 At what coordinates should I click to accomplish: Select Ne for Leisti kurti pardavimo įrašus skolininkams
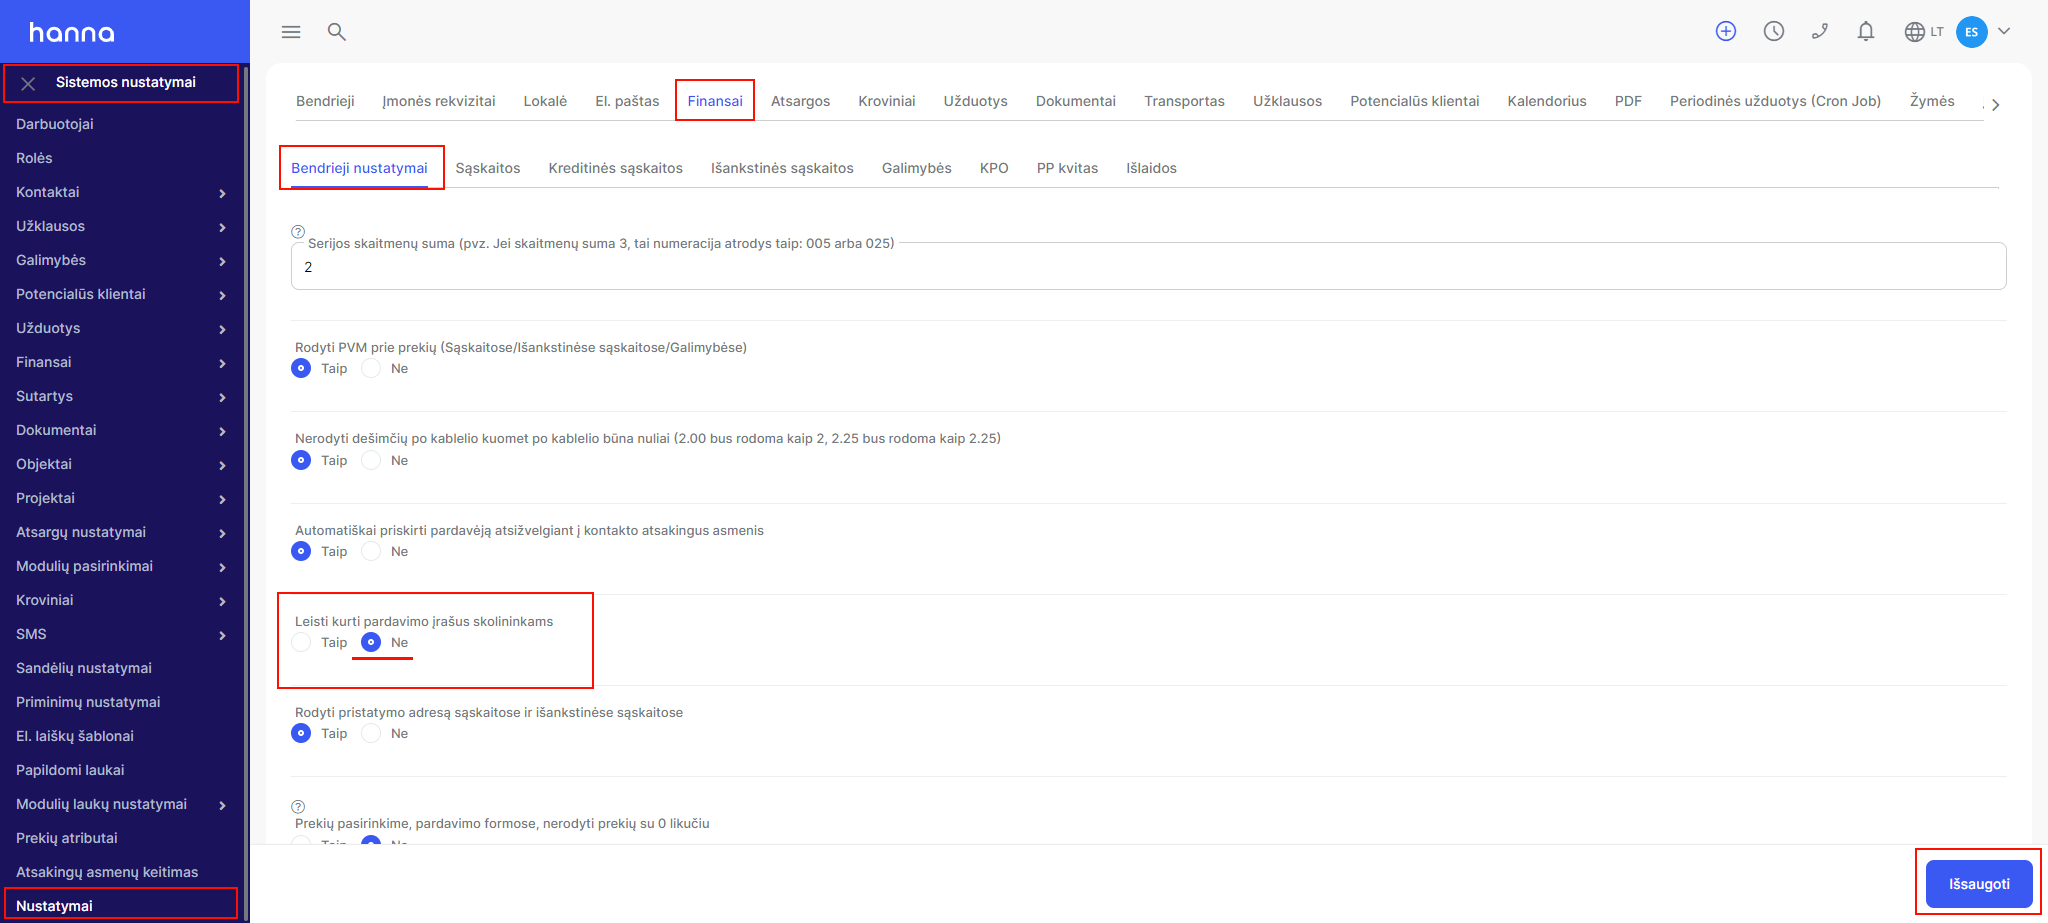pyautogui.click(x=371, y=642)
